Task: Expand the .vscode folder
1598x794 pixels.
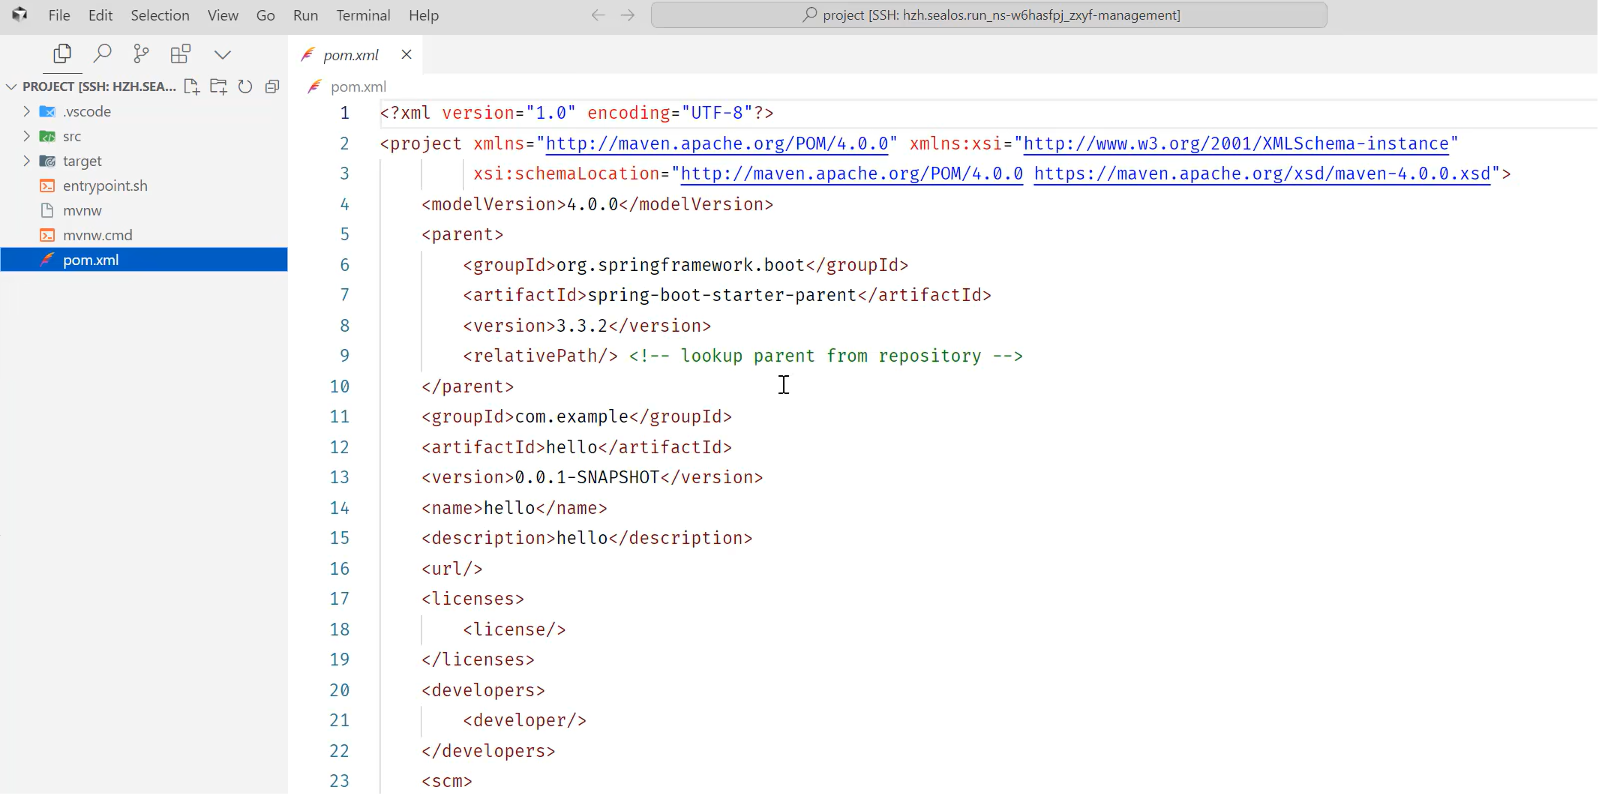Action: point(26,111)
